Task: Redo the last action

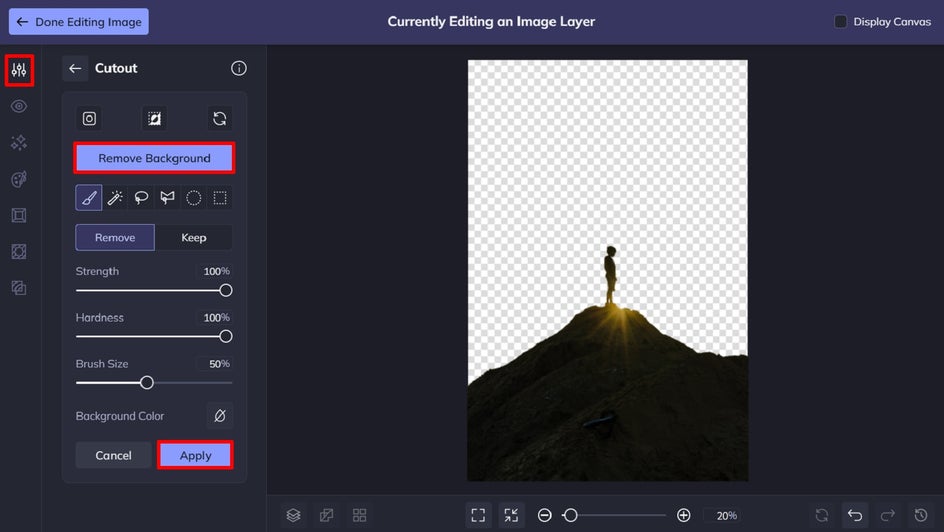Action: tap(888, 515)
